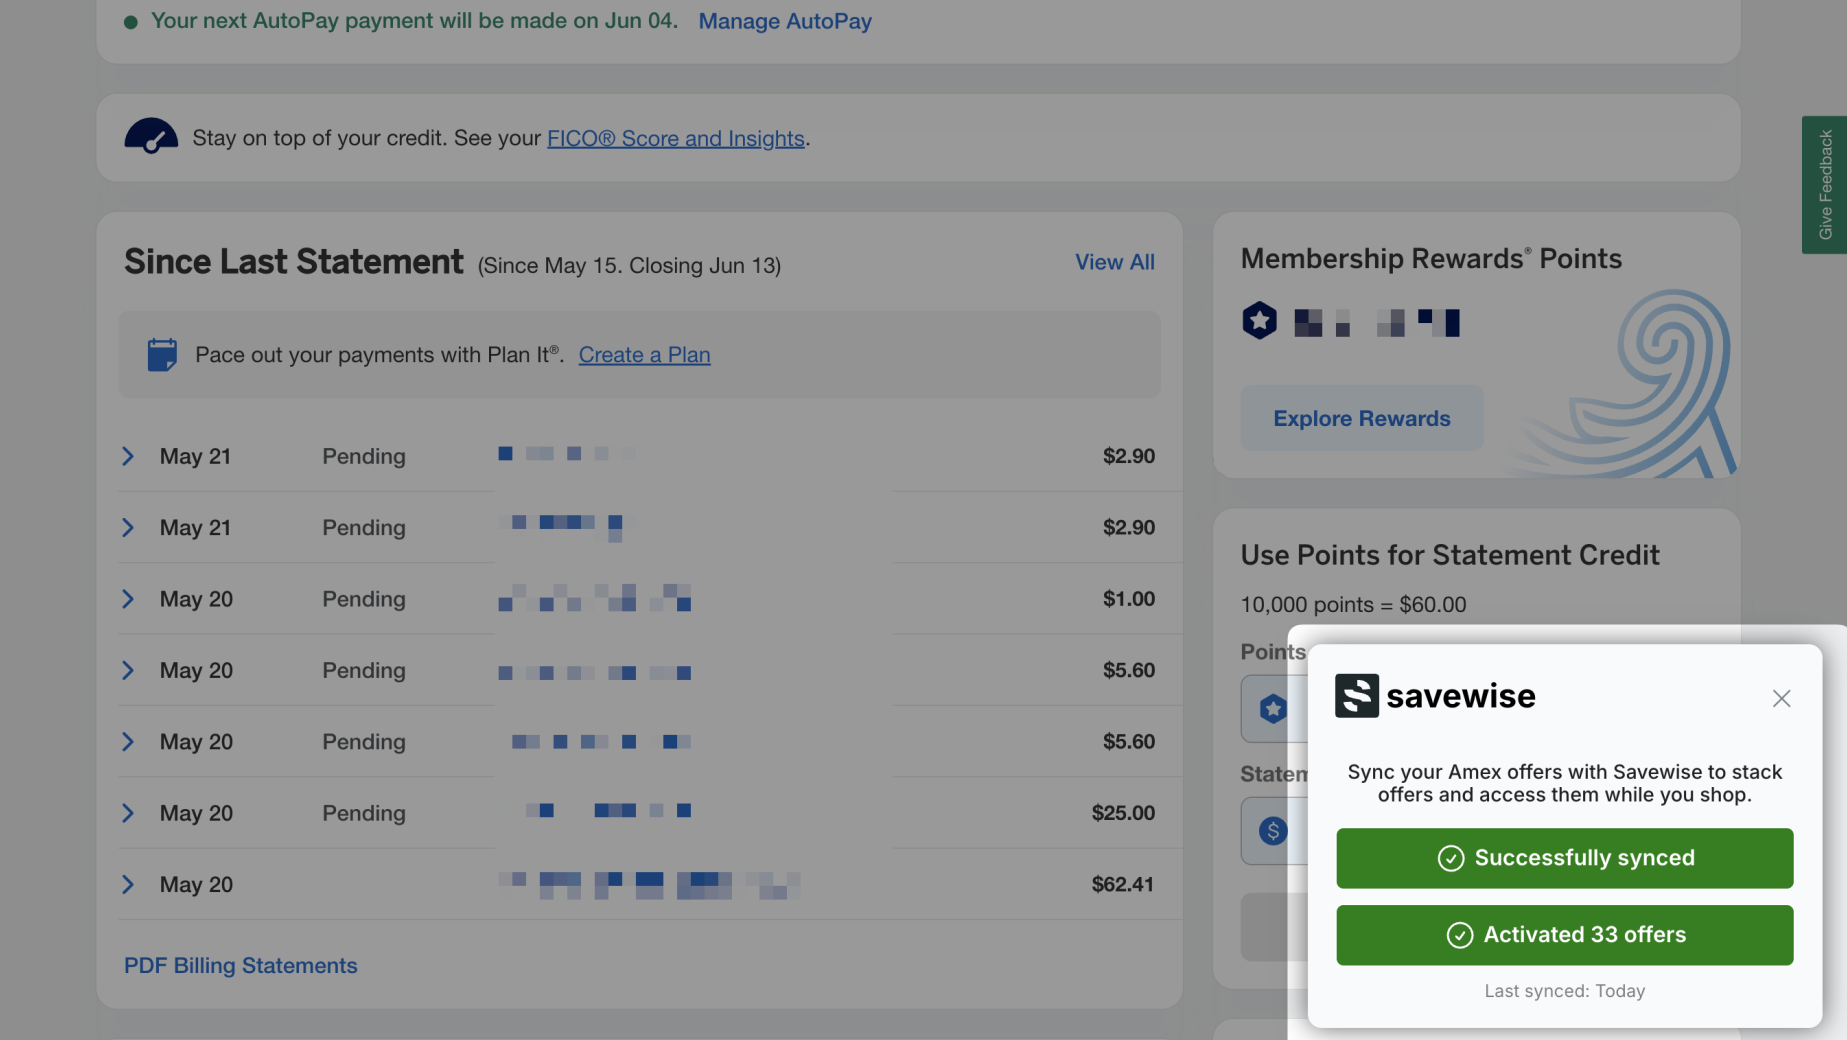The height and width of the screenshot is (1040, 1847).
Task: Click the Successfully synced button
Action: pos(1564,858)
